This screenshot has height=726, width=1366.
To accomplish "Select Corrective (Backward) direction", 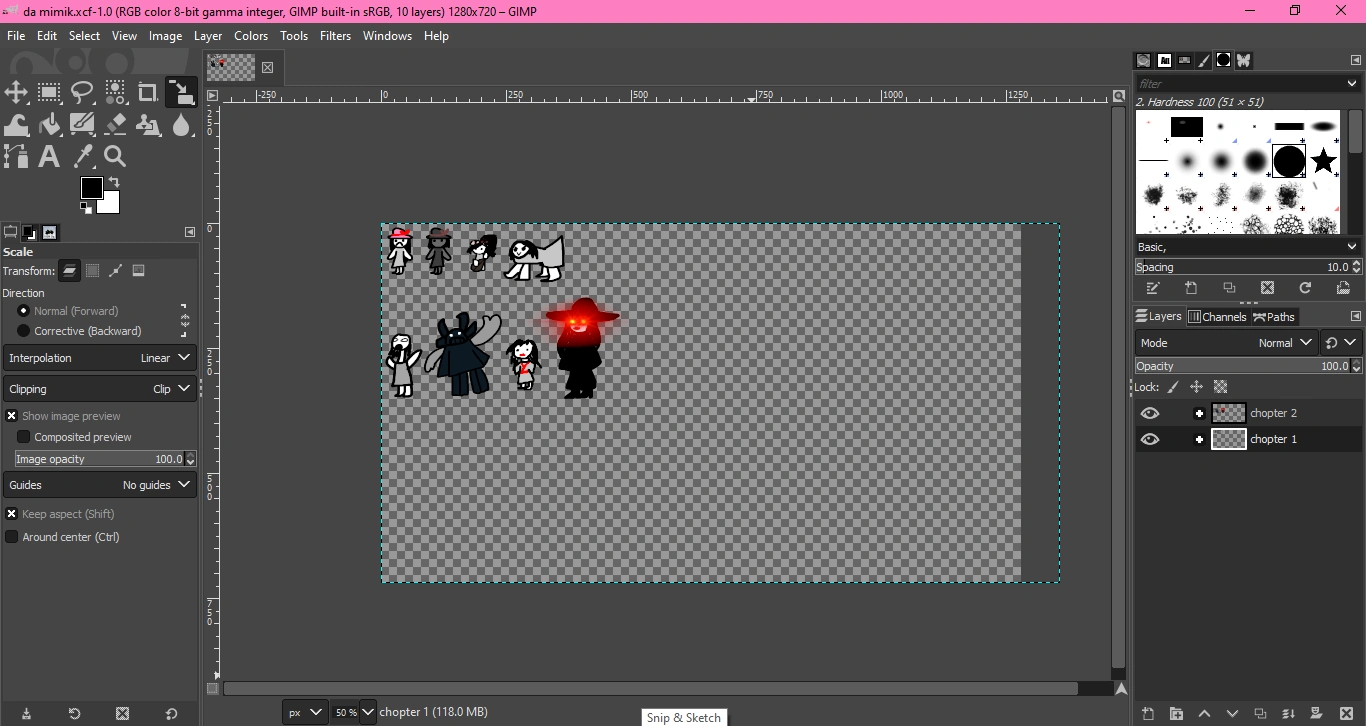I will [24, 331].
